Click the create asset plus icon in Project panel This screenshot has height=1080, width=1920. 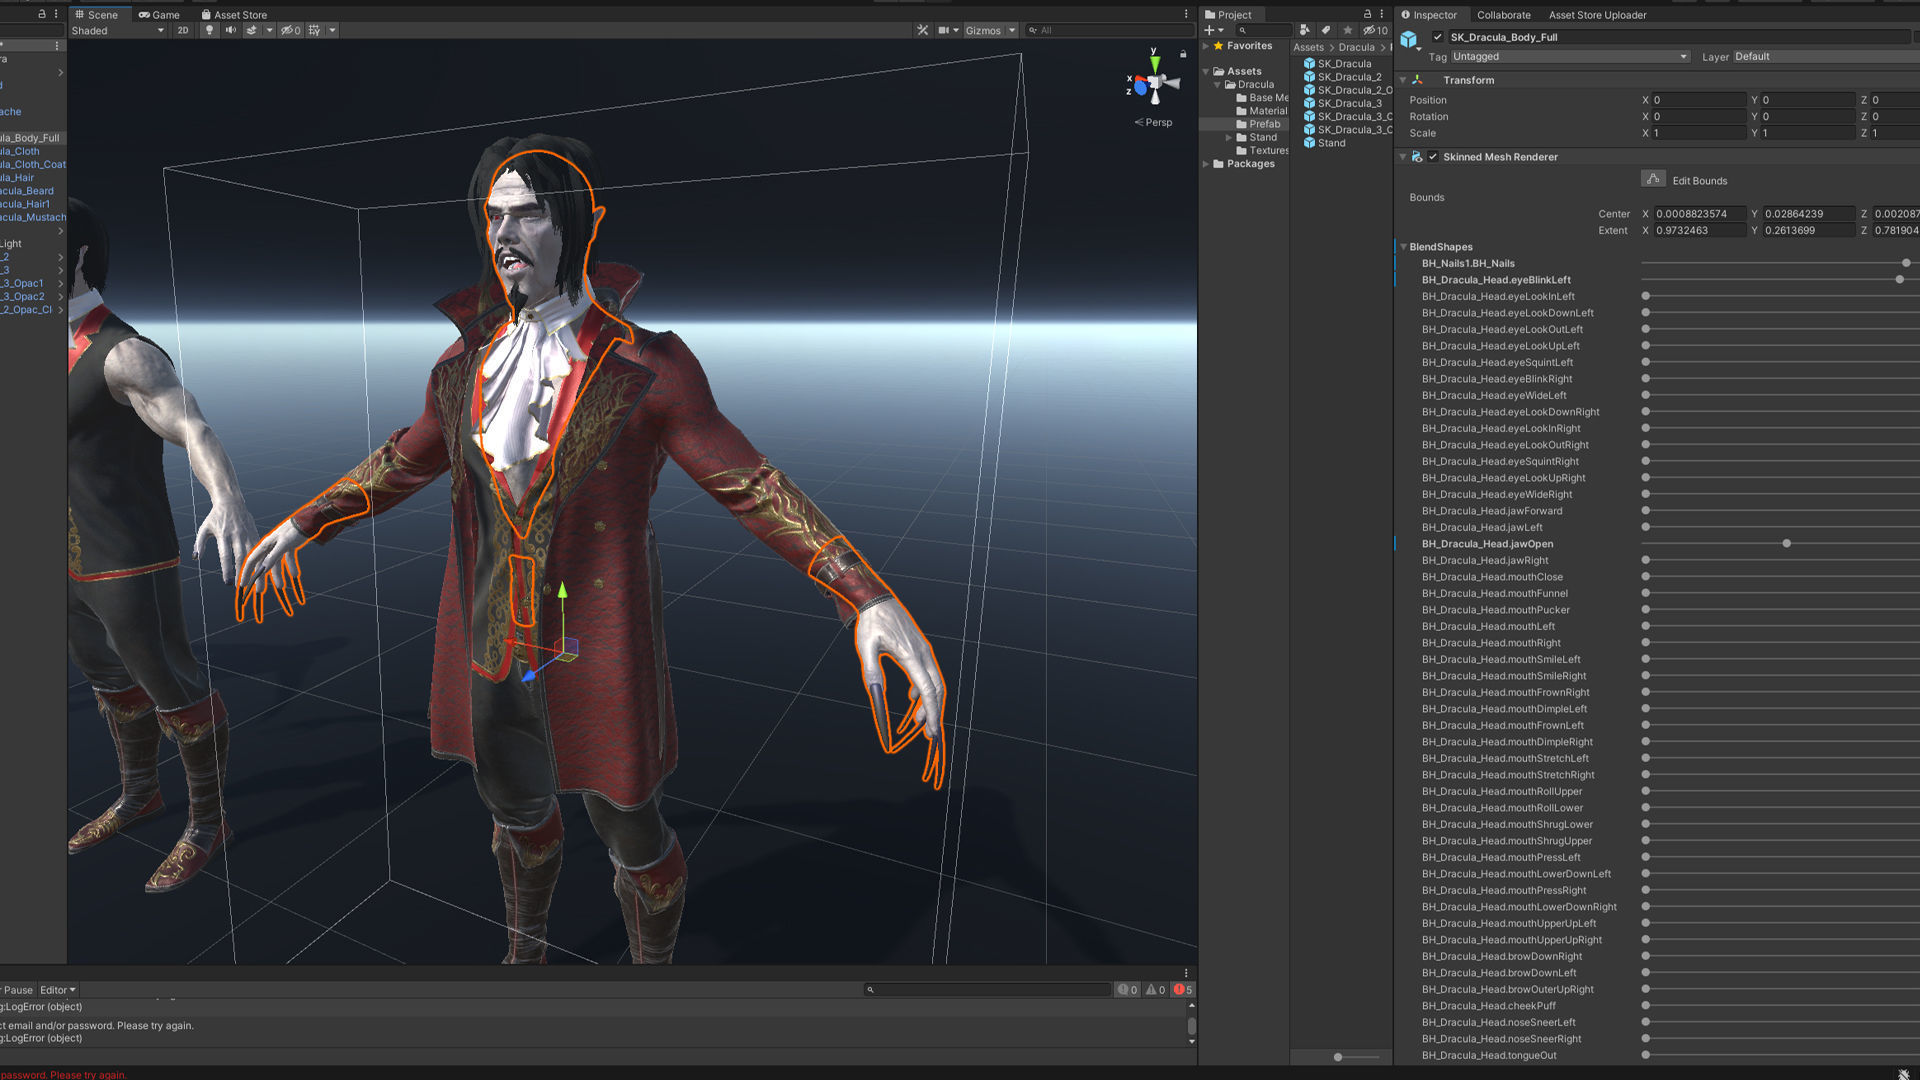point(1209,30)
